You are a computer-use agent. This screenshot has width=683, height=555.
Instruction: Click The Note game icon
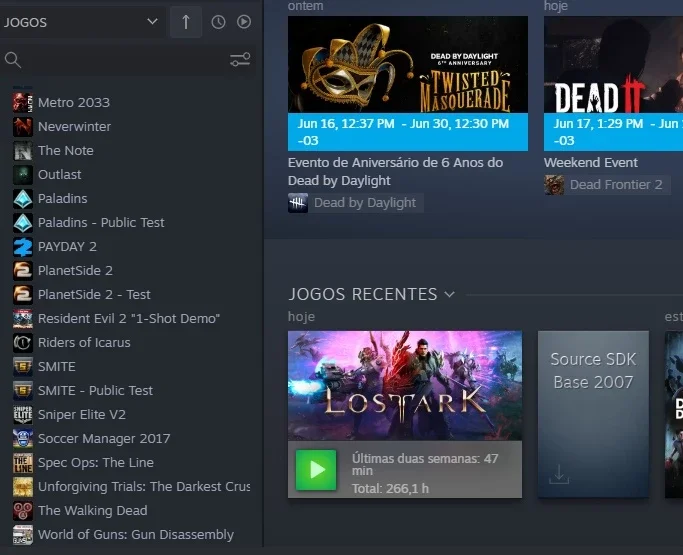23,150
